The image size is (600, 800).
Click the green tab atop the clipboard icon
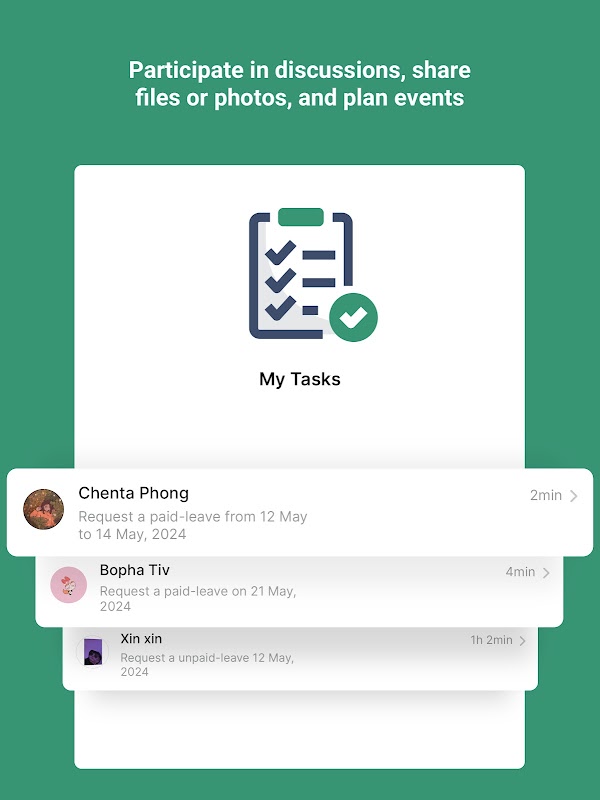[301, 217]
